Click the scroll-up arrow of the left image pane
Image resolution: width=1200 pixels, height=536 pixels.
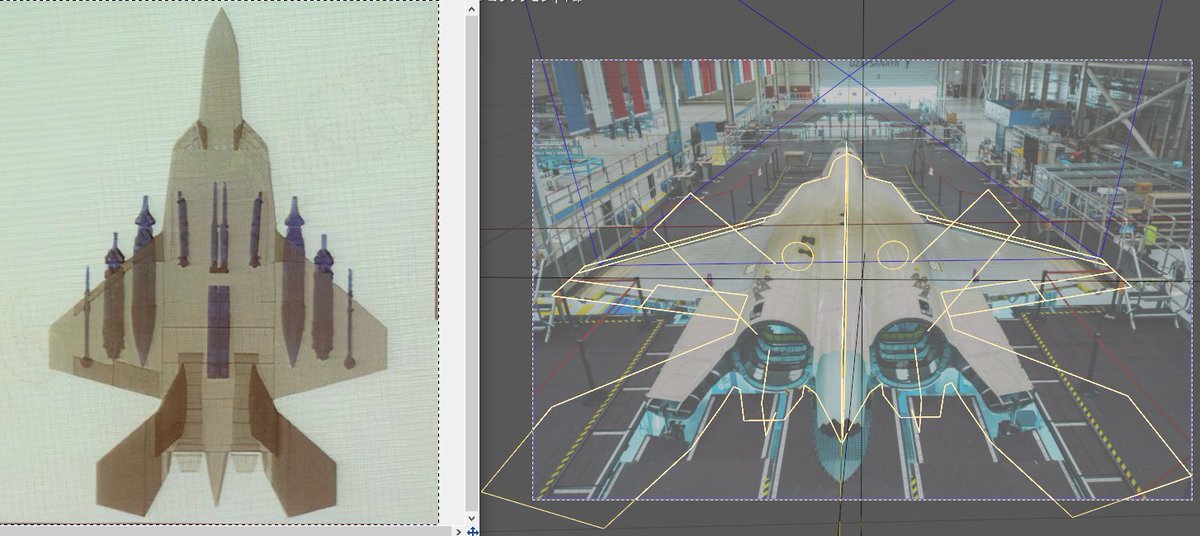(x=473, y=7)
